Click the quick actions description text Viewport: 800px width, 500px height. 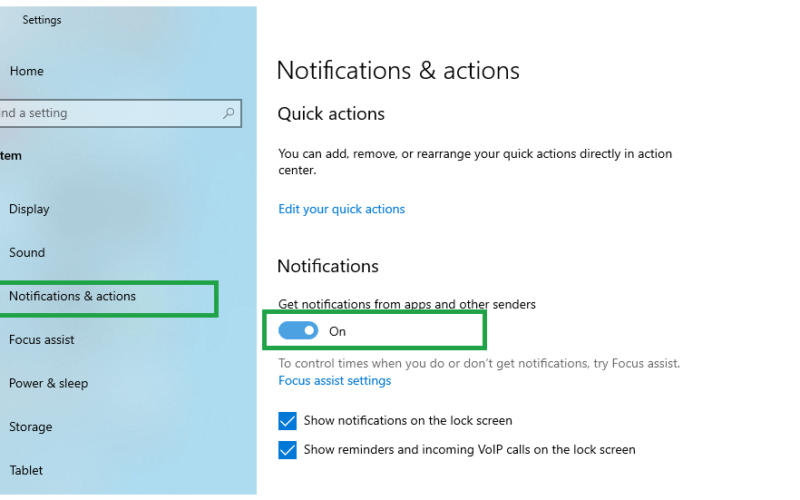coord(475,162)
